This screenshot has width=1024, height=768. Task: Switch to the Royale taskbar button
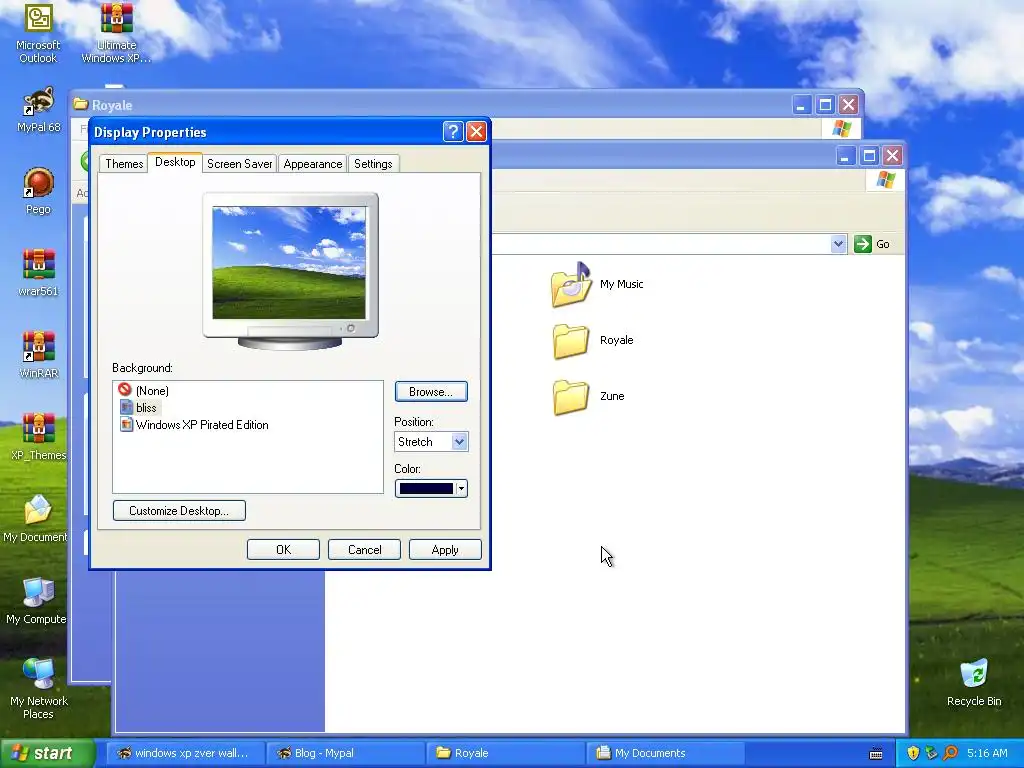tap(505, 753)
